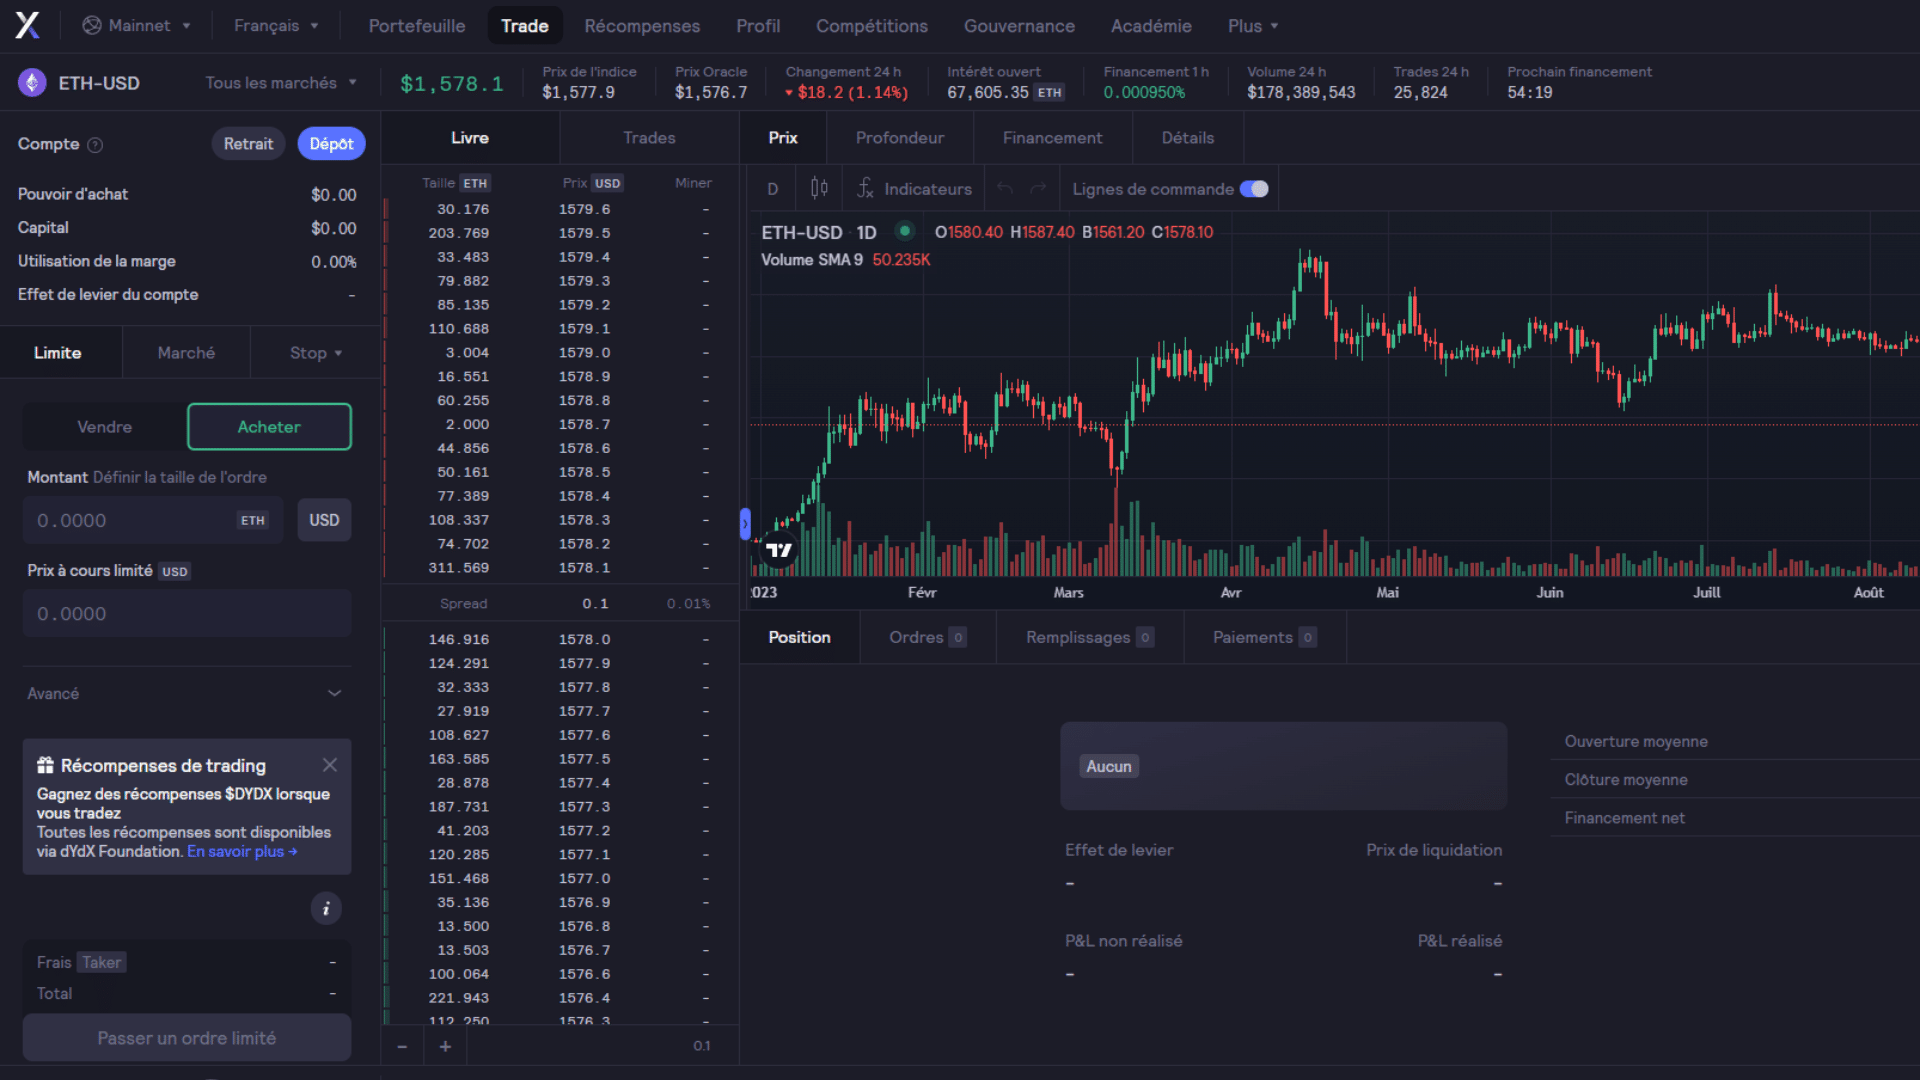Image resolution: width=1920 pixels, height=1080 pixels.
Task: Click the Passer un ordre limité button
Action: click(186, 1037)
